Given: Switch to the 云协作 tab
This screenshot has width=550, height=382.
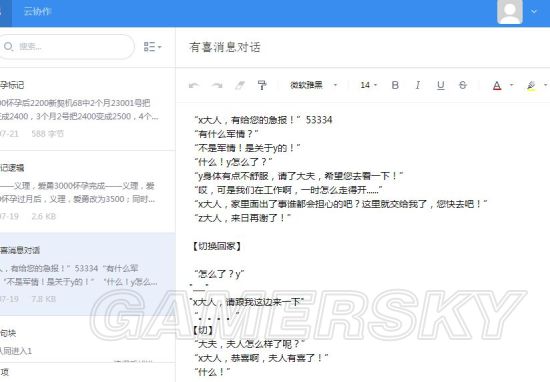Looking at the screenshot, I should pyautogui.click(x=38, y=12).
